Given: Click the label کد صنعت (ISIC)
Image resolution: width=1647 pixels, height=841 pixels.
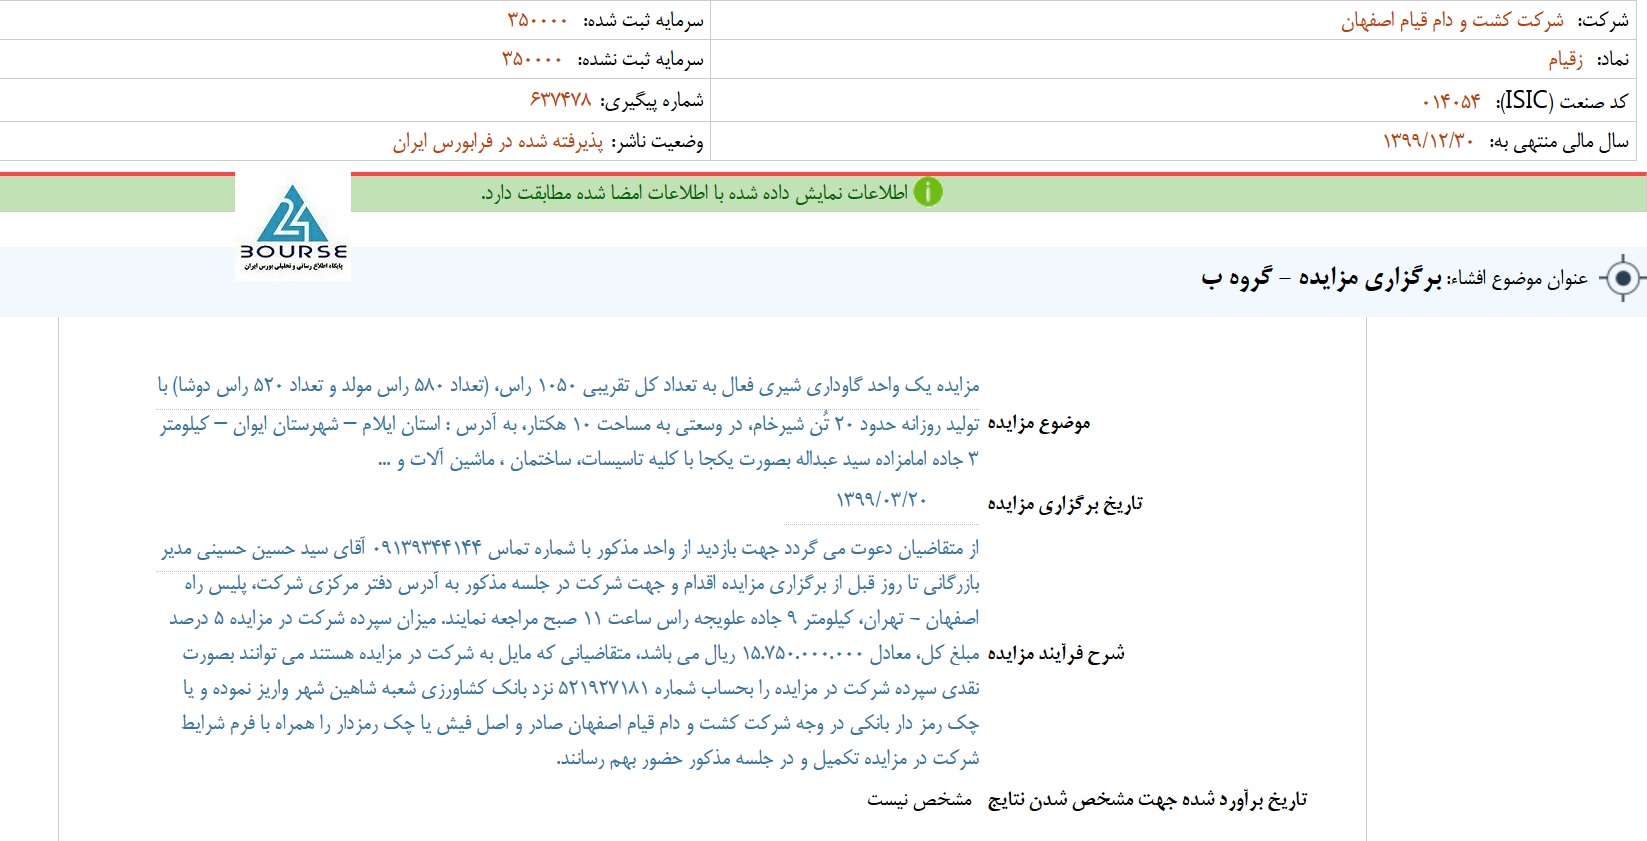Looking at the screenshot, I should [1560, 101].
